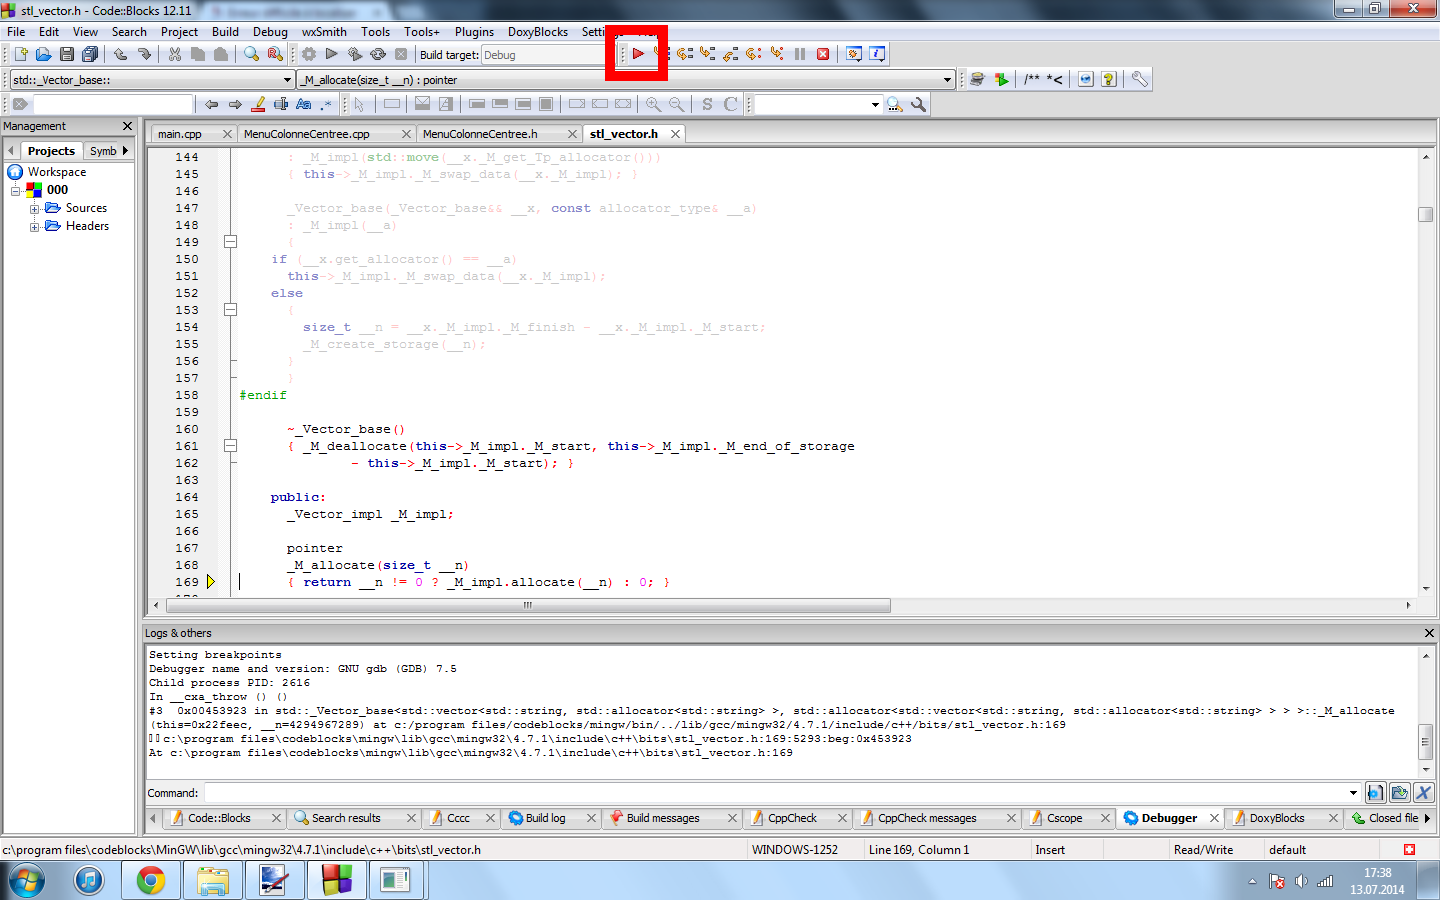Image resolution: width=1440 pixels, height=900 pixels.
Task: Click the incremental search text field
Action: pyautogui.click(x=112, y=104)
